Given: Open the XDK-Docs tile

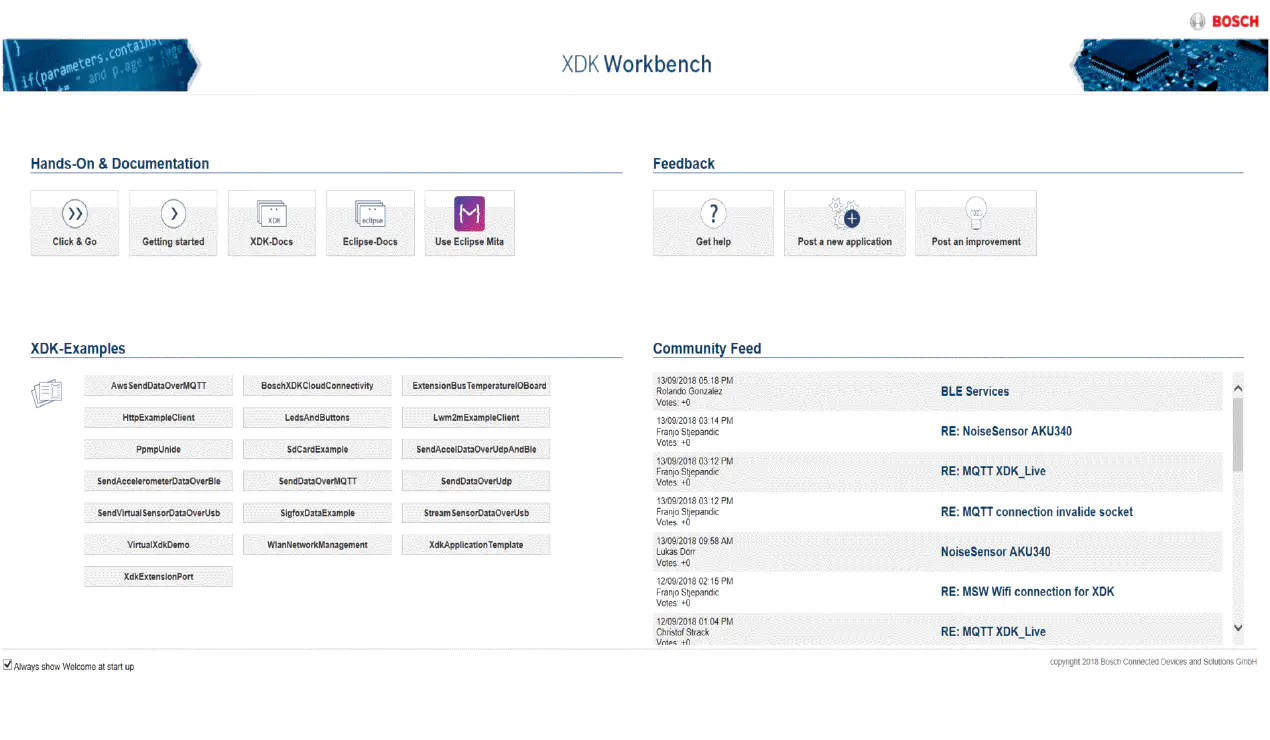Looking at the screenshot, I should pos(271,223).
